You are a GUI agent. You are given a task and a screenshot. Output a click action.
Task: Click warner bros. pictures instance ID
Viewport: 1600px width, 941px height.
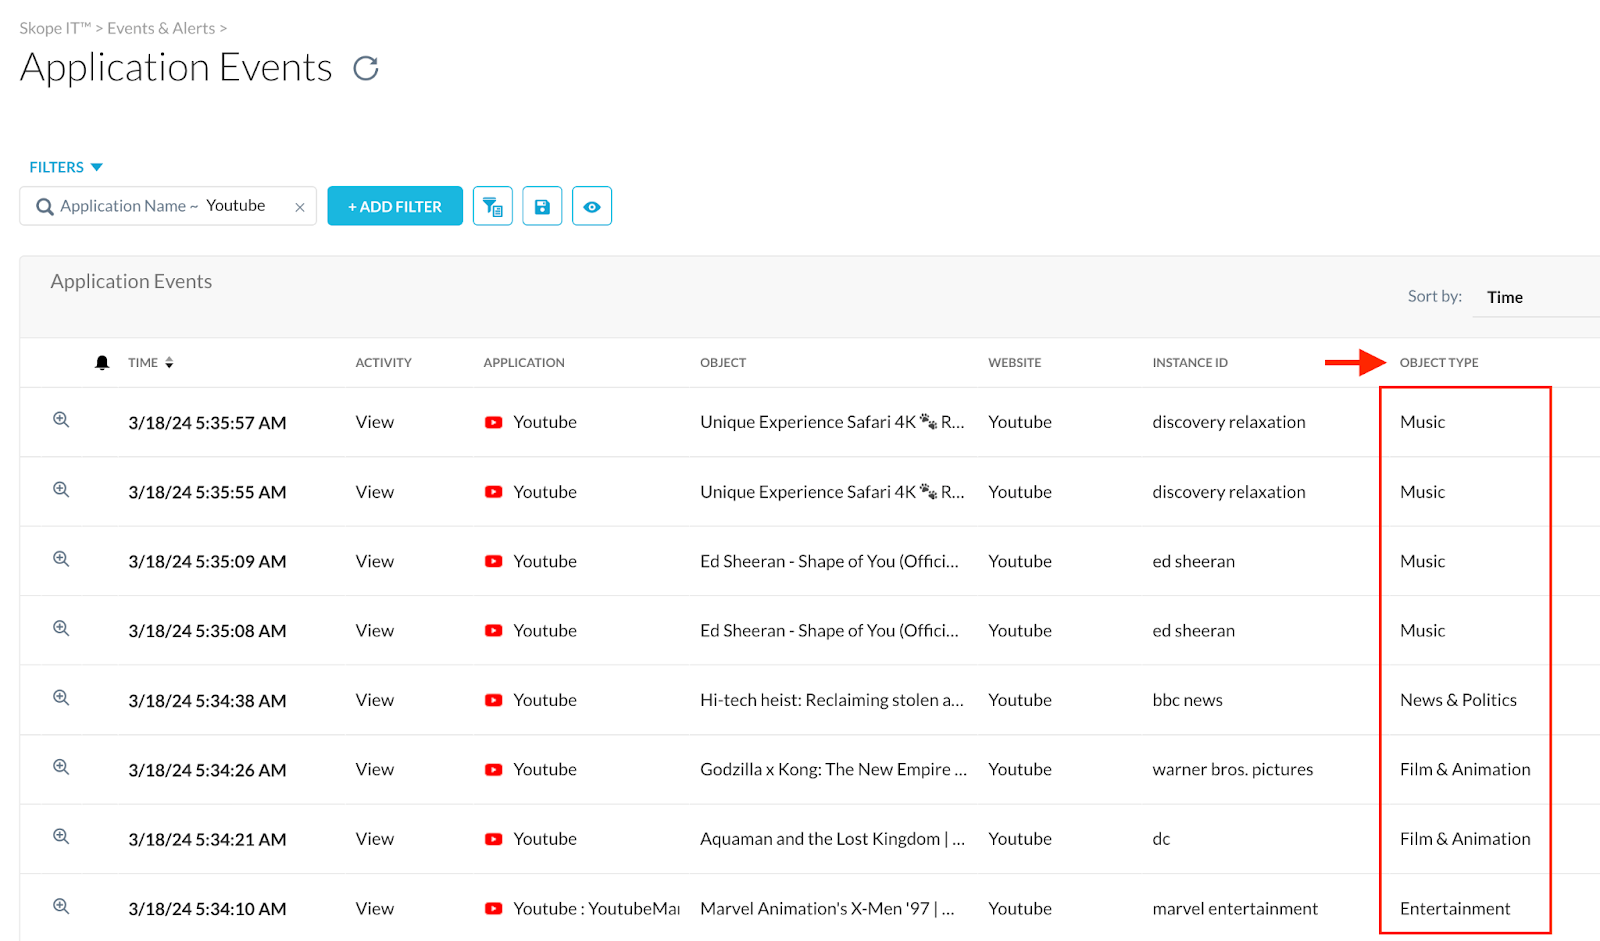[x=1232, y=769]
